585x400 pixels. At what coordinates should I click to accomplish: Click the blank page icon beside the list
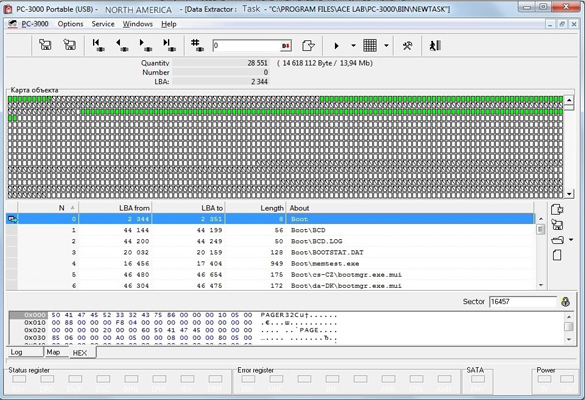coord(557,255)
